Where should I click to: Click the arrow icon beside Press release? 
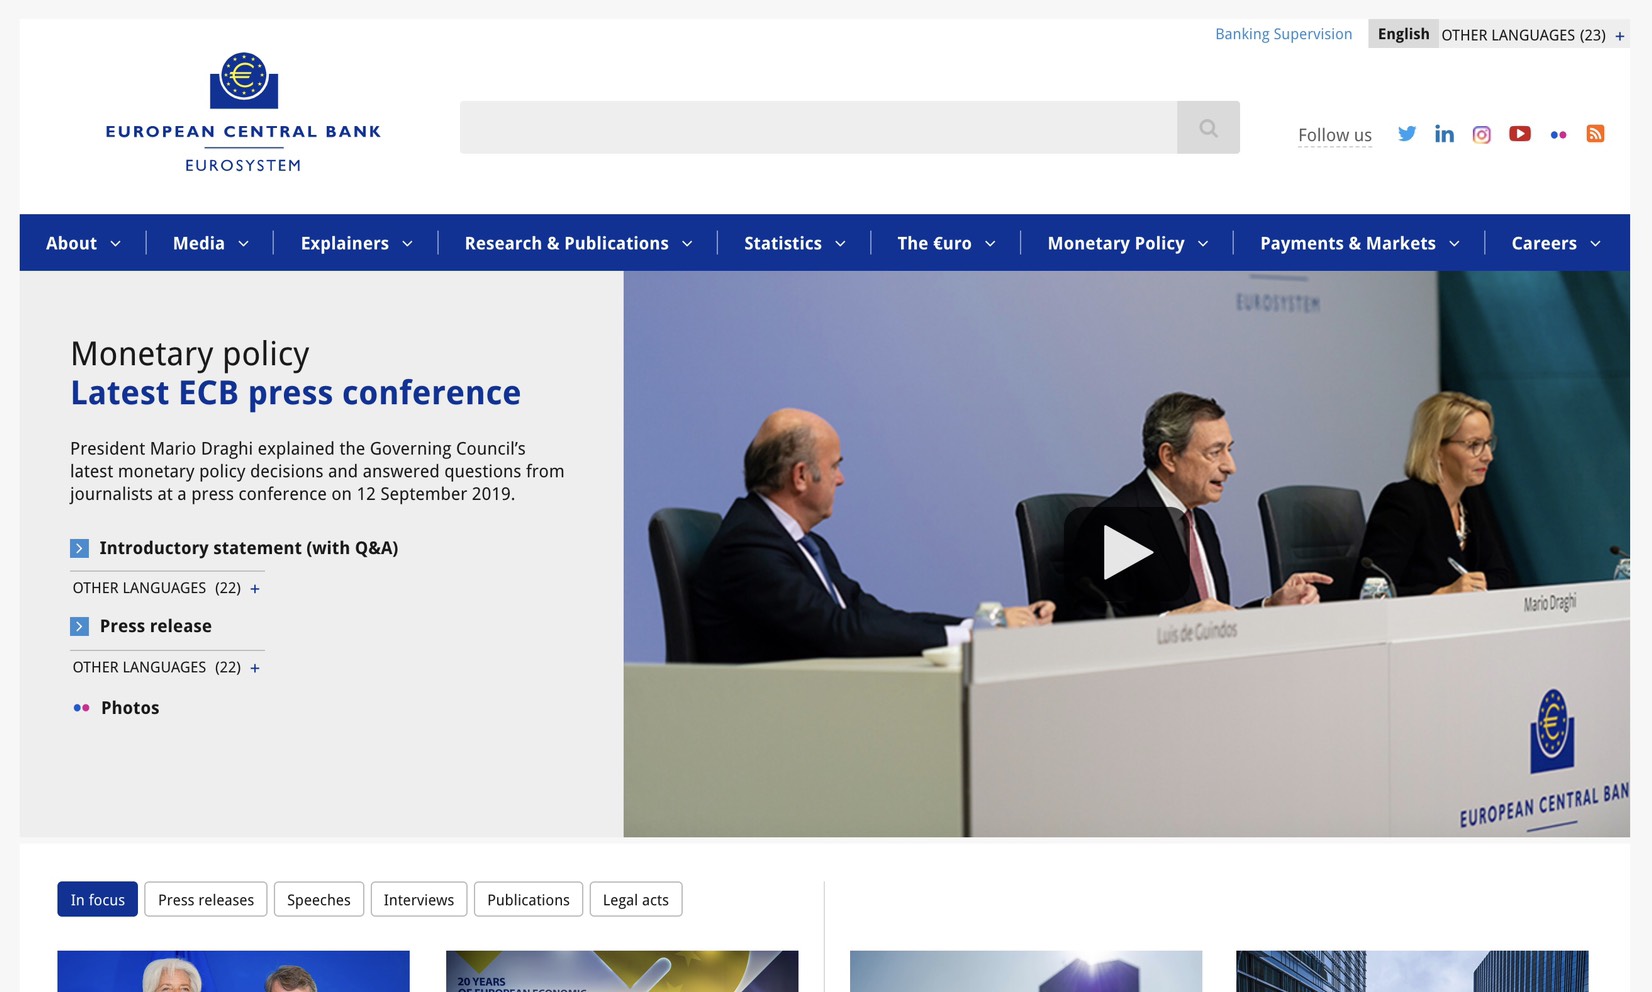point(79,626)
